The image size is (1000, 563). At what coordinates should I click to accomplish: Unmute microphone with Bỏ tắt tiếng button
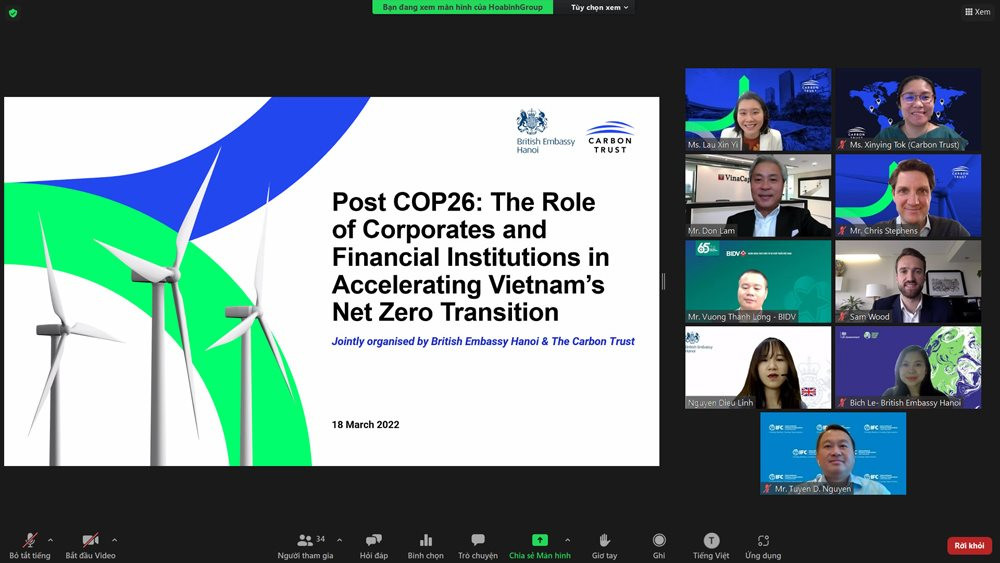(x=29, y=541)
